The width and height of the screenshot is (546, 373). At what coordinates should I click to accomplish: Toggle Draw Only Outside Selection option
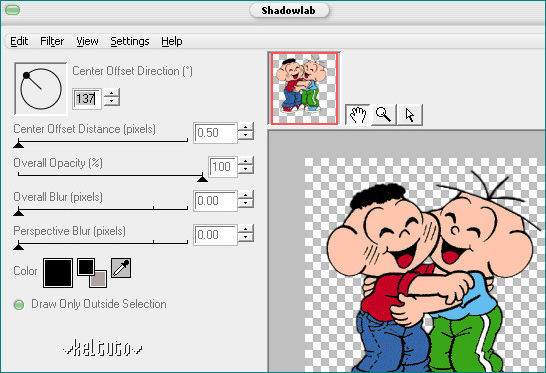click(19, 305)
